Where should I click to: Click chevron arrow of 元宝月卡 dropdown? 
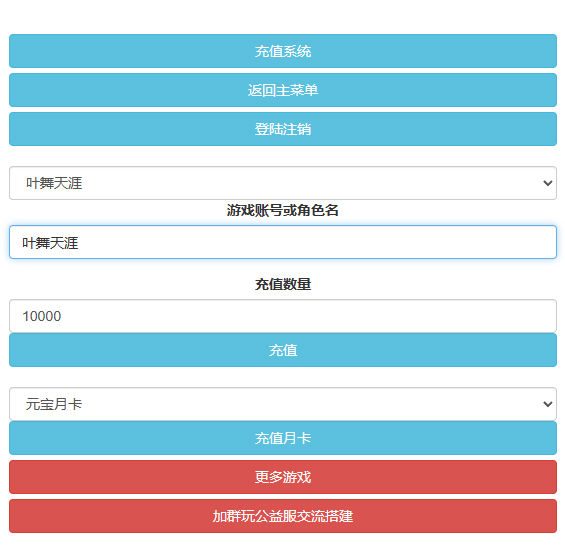548,404
